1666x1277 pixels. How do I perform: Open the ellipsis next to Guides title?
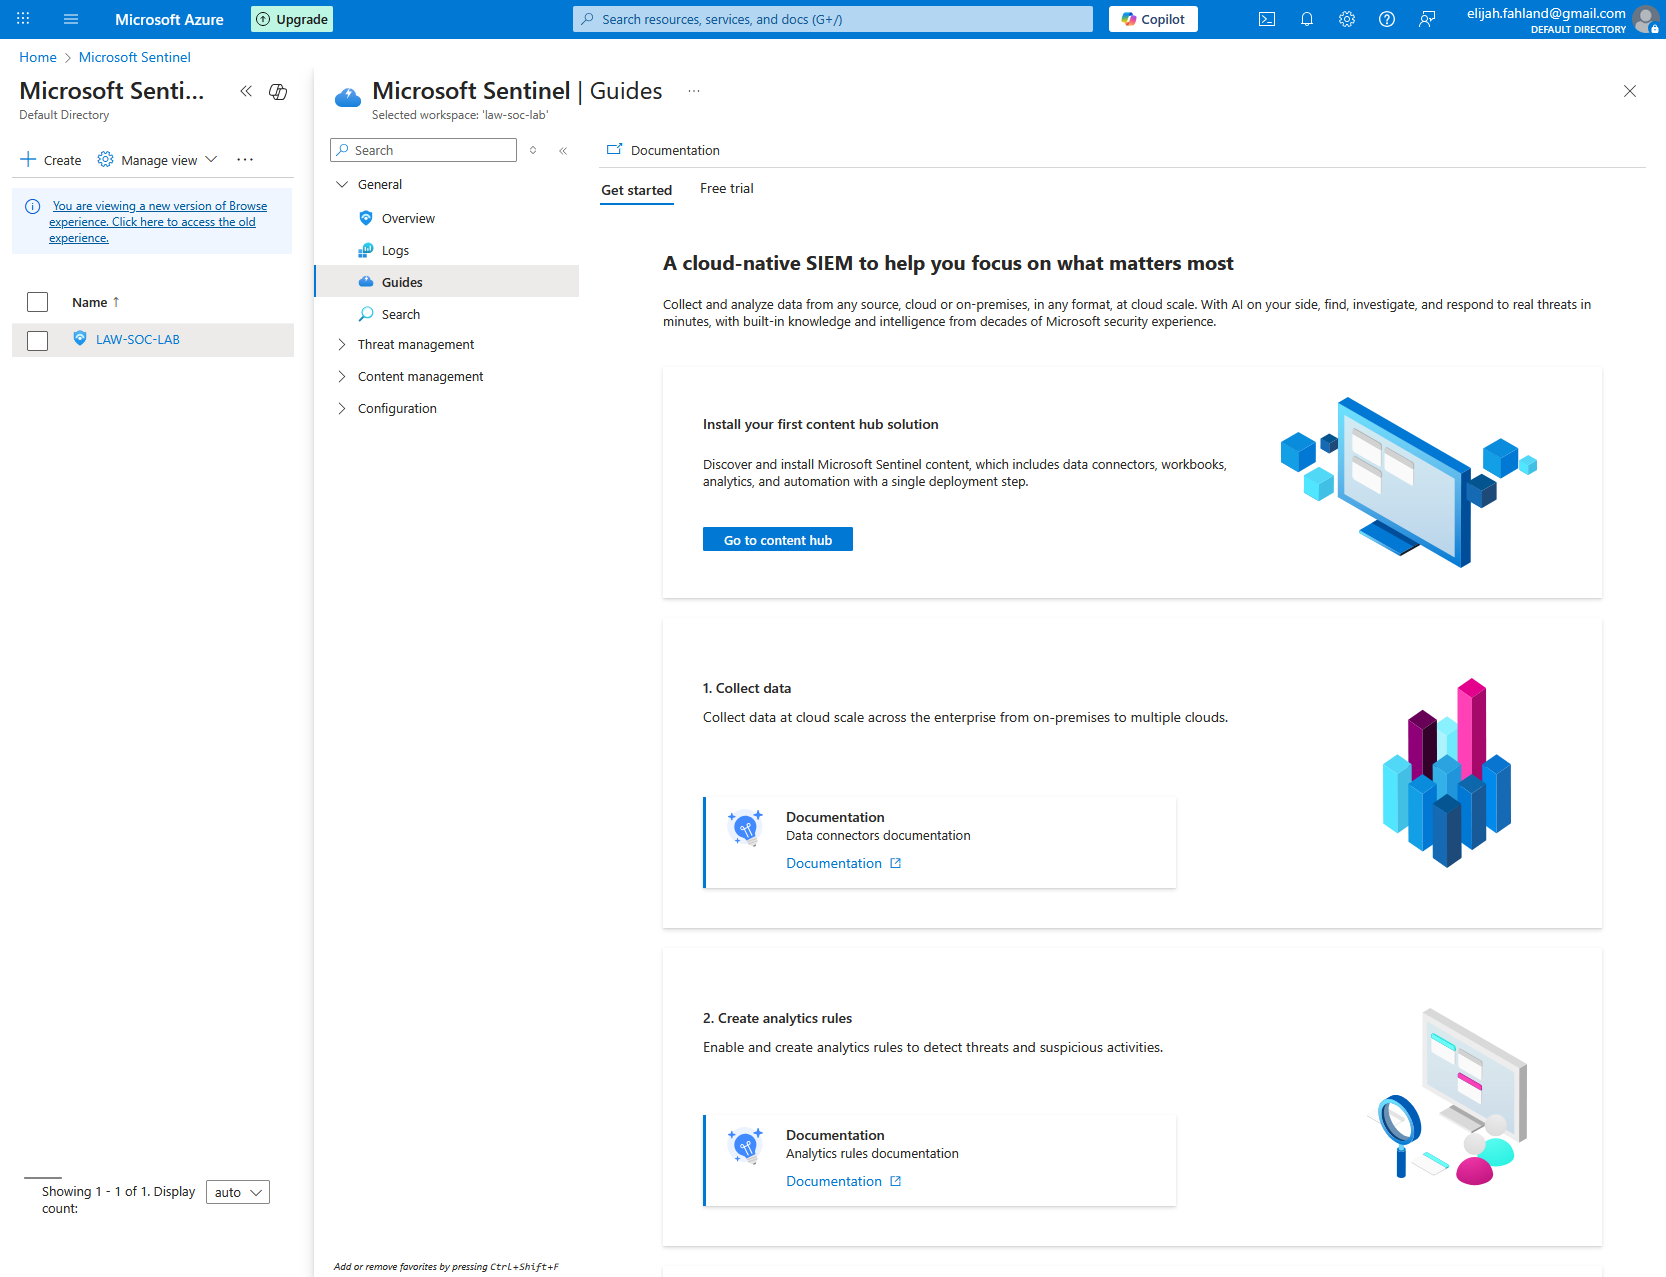click(694, 91)
